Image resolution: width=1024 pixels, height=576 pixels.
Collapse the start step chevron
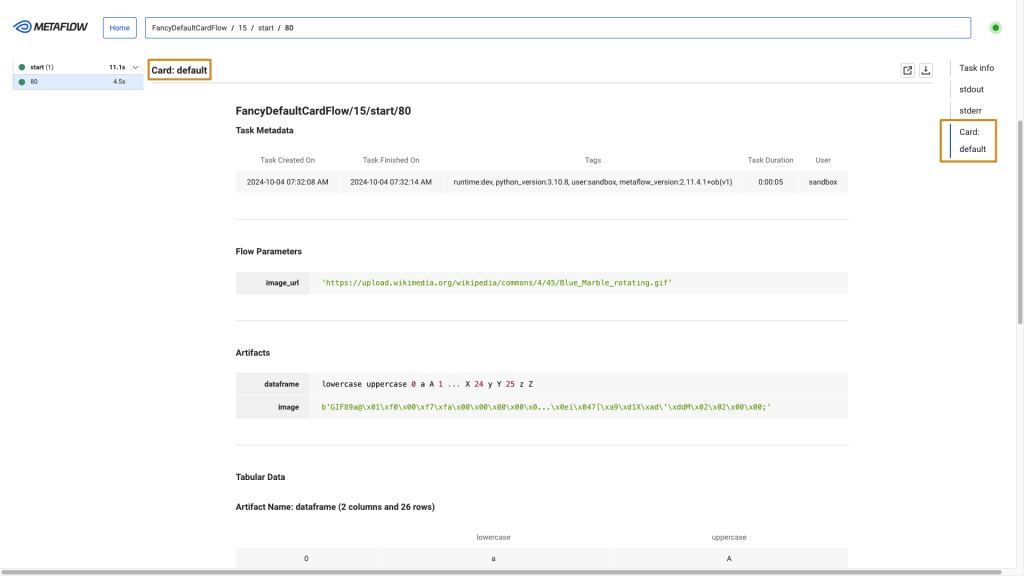[135, 67]
